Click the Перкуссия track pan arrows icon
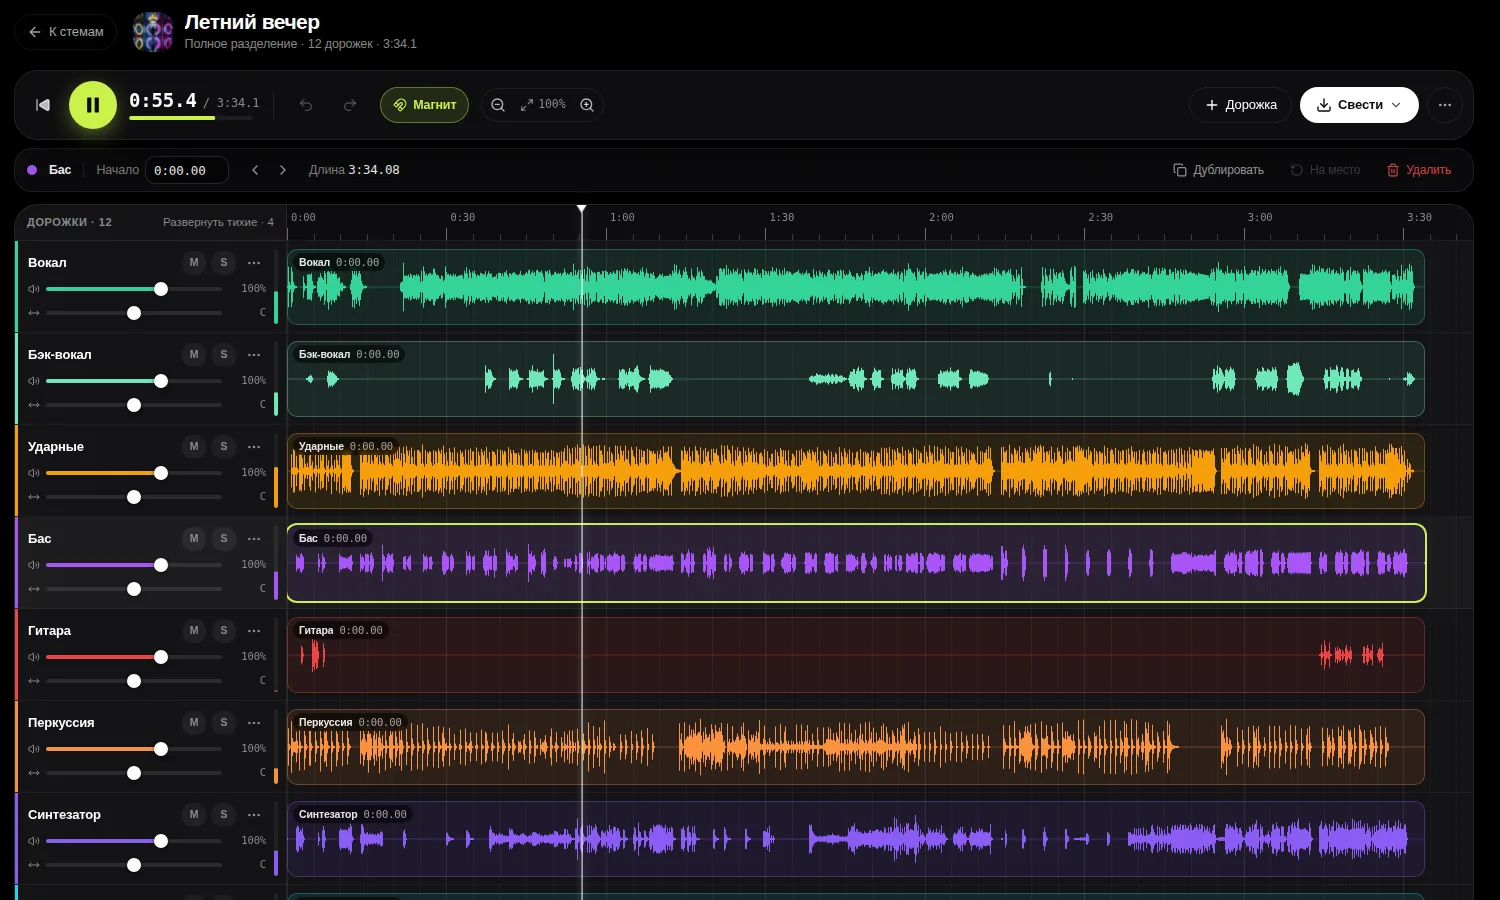 pos(34,773)
